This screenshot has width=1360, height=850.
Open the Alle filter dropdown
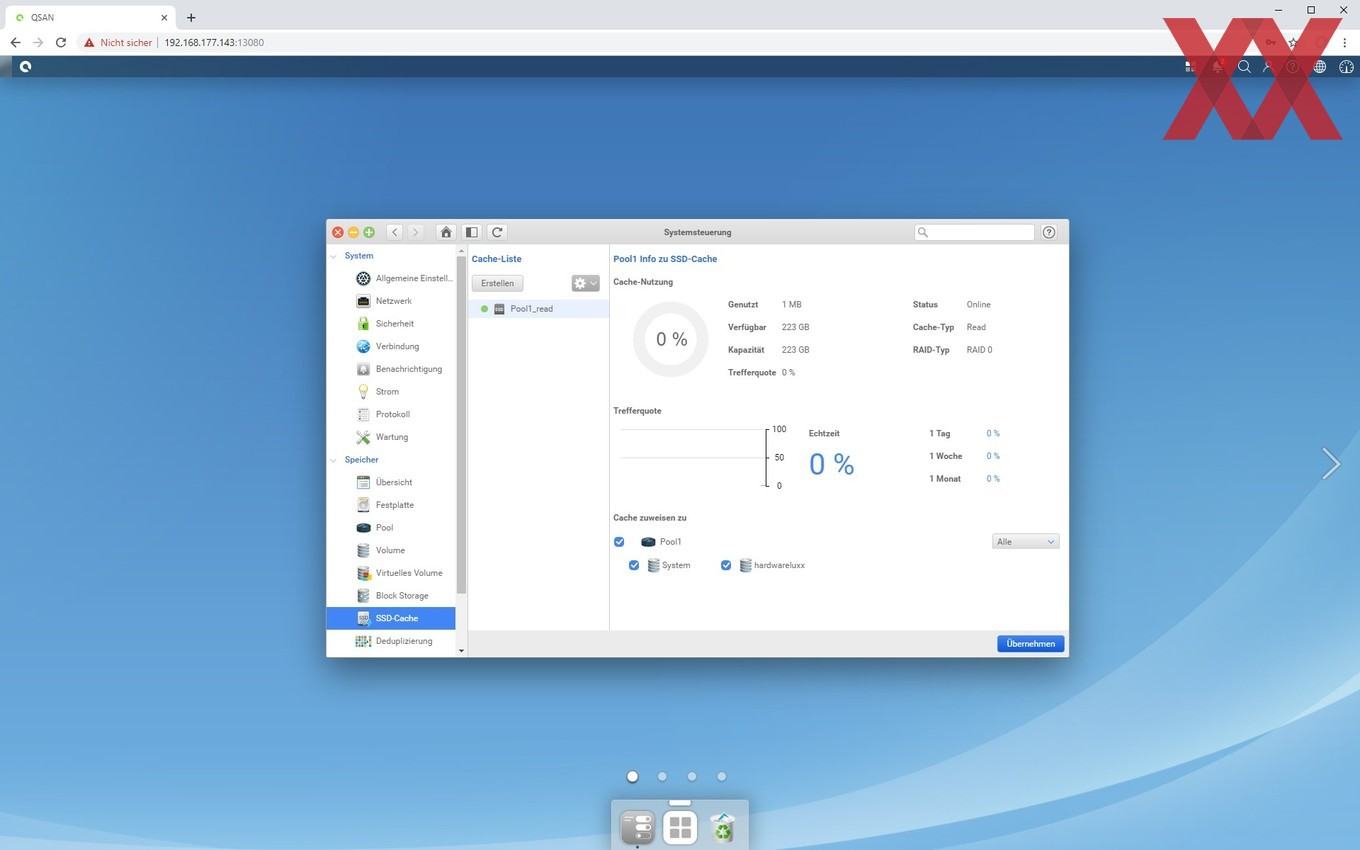pyautogui.click(x=1025, y=542)
